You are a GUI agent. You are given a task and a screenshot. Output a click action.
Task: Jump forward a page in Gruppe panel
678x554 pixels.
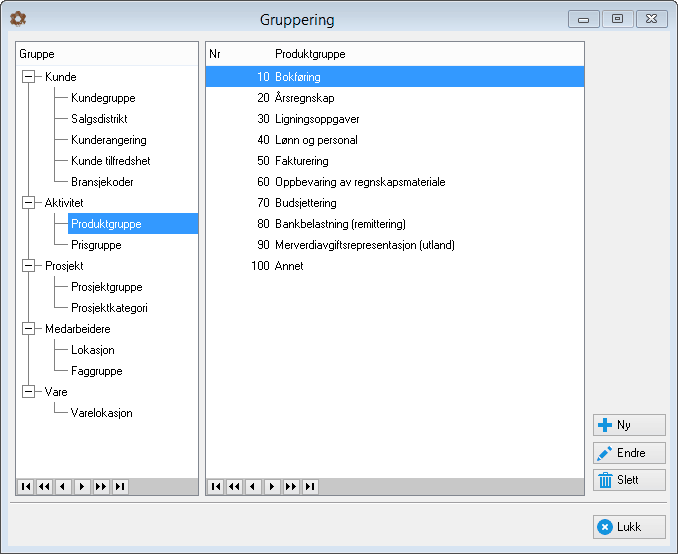point(101,487)
